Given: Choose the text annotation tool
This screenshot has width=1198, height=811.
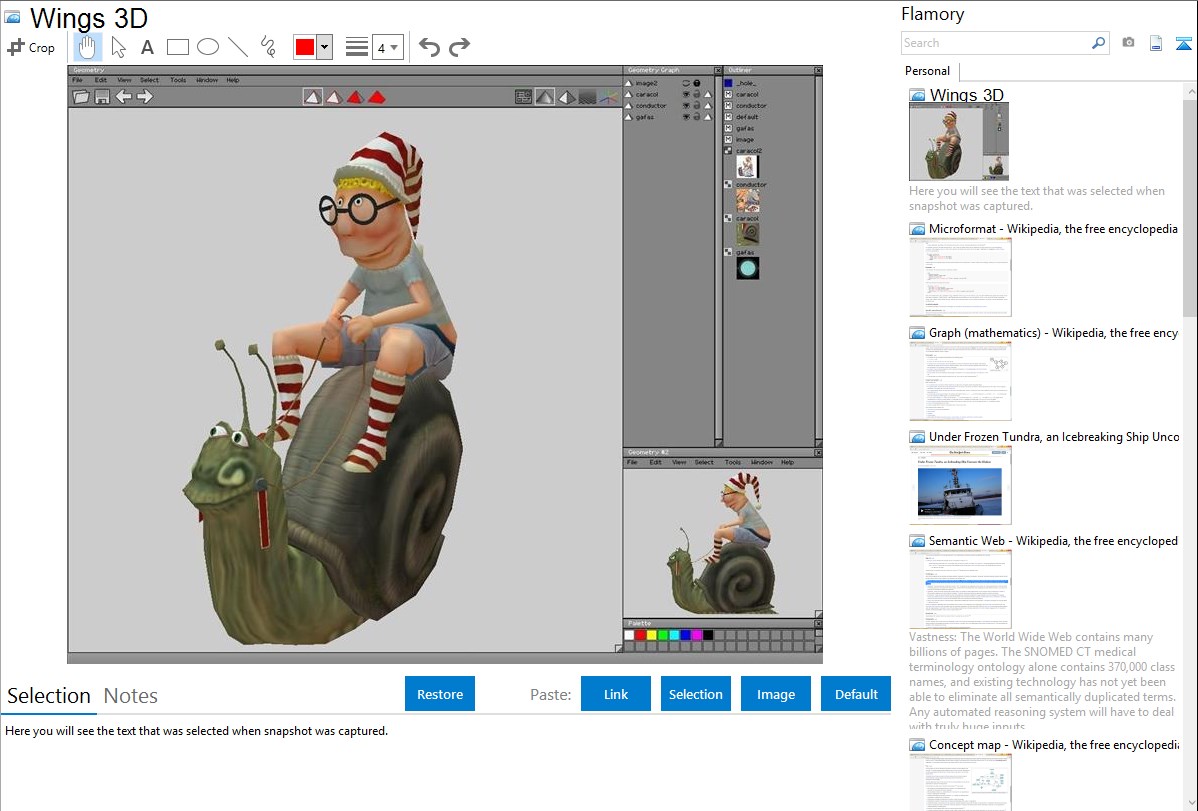Looking at the screenshot, I should 147,47.
